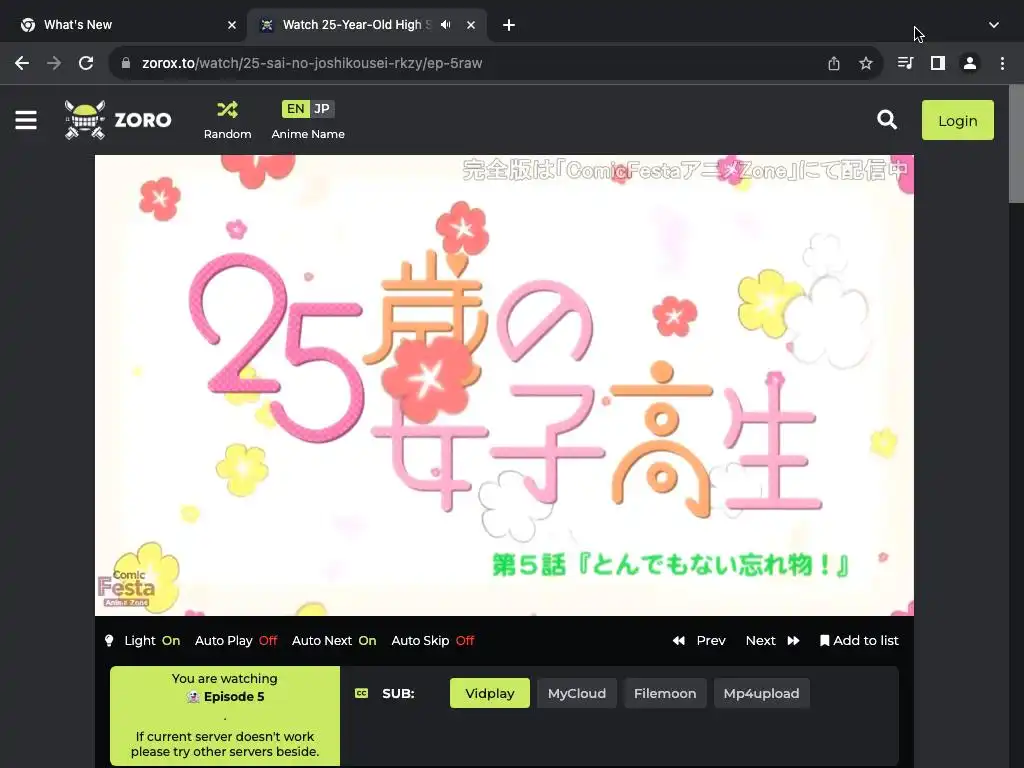Select MyCloud server
Screen dimensions: 1024x768
click(x=577, y=694)
